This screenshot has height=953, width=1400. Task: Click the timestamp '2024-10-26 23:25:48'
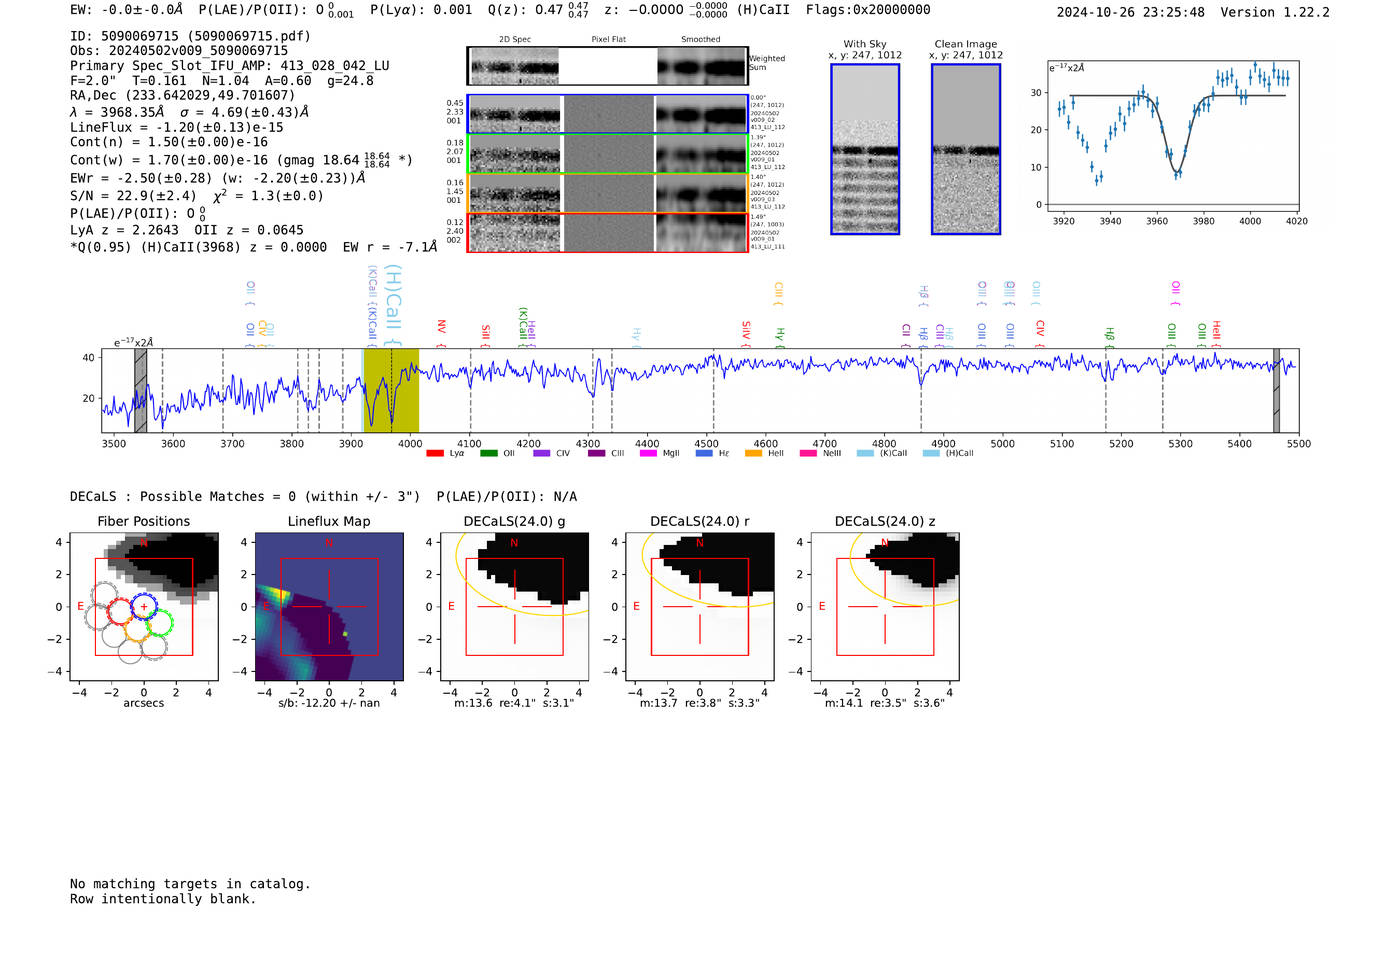1131,12
